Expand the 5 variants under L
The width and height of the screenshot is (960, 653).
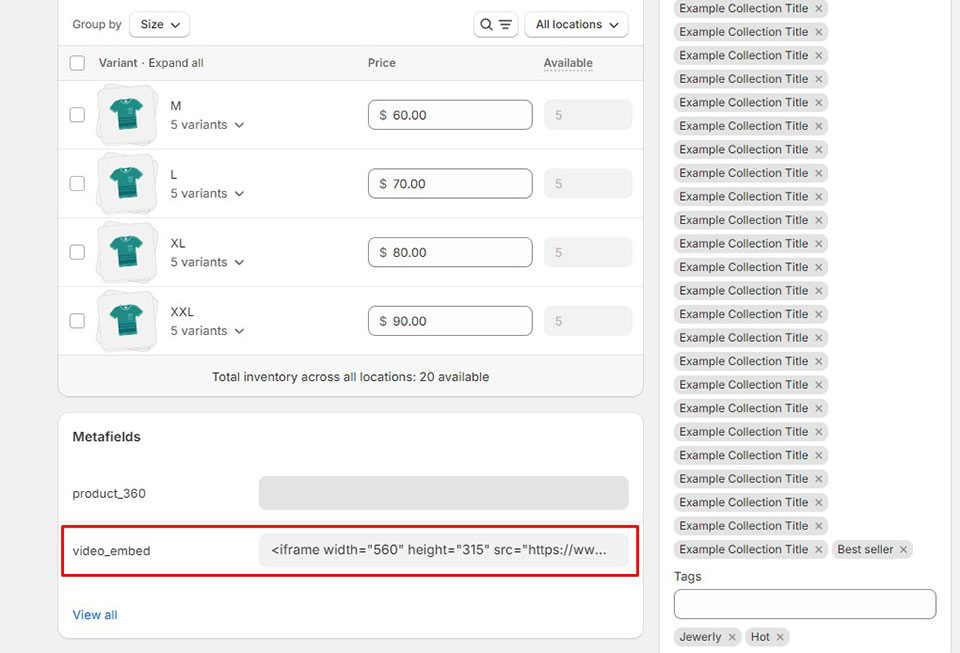[x=207, y=194]
